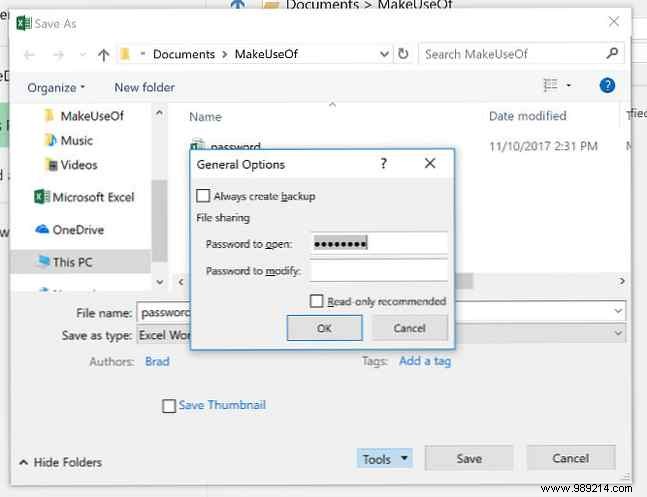The width and height of the screenshot is (647, 497).
Task: Cancel the Save As dialog
Action: click(571, 458)
